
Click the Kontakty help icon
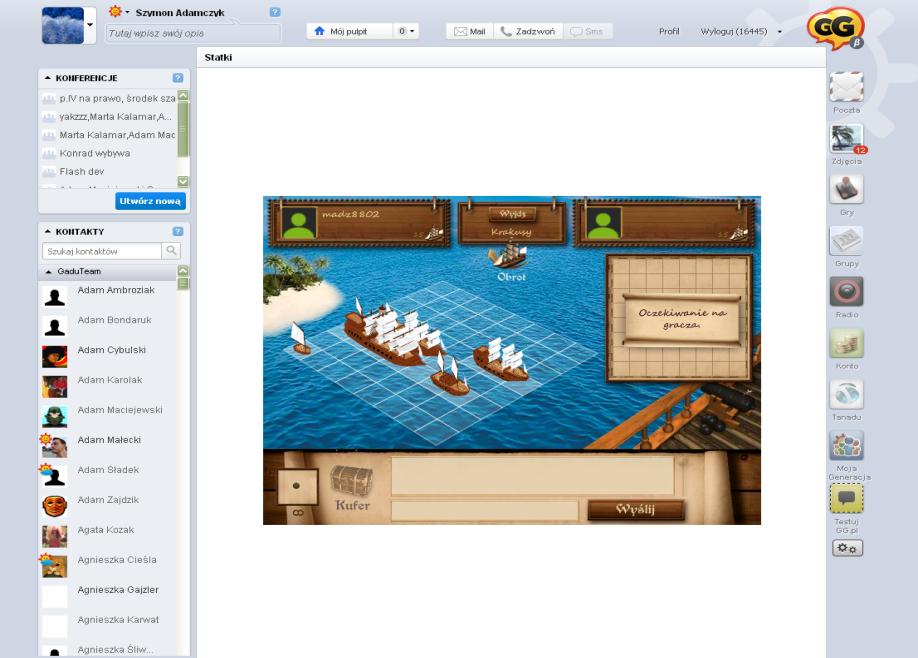click(x=178, y=231)
